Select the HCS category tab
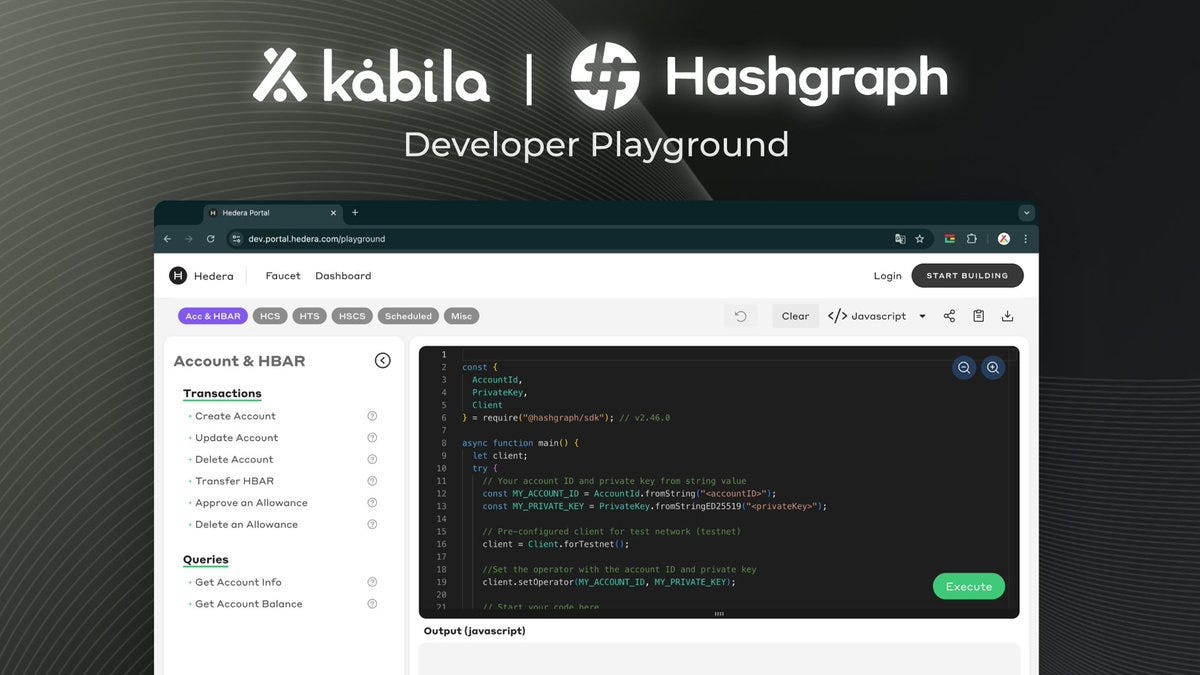The width and height of the screenshot is (1200, 675). tap(270, 316)
